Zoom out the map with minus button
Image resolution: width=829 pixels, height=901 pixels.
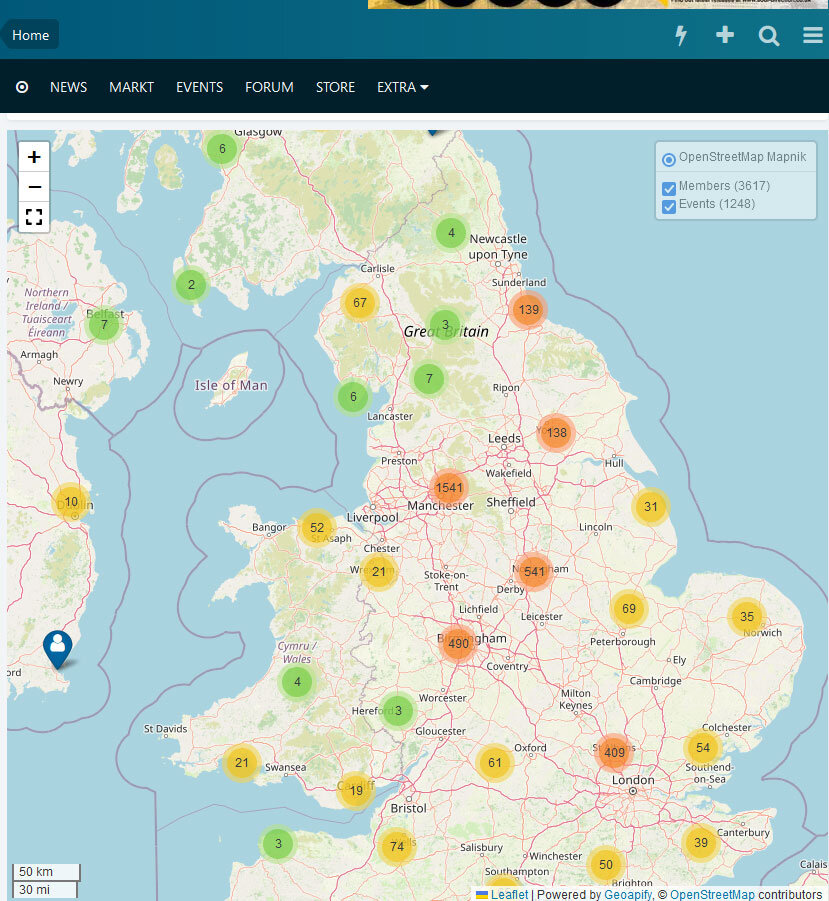[34, 187]
